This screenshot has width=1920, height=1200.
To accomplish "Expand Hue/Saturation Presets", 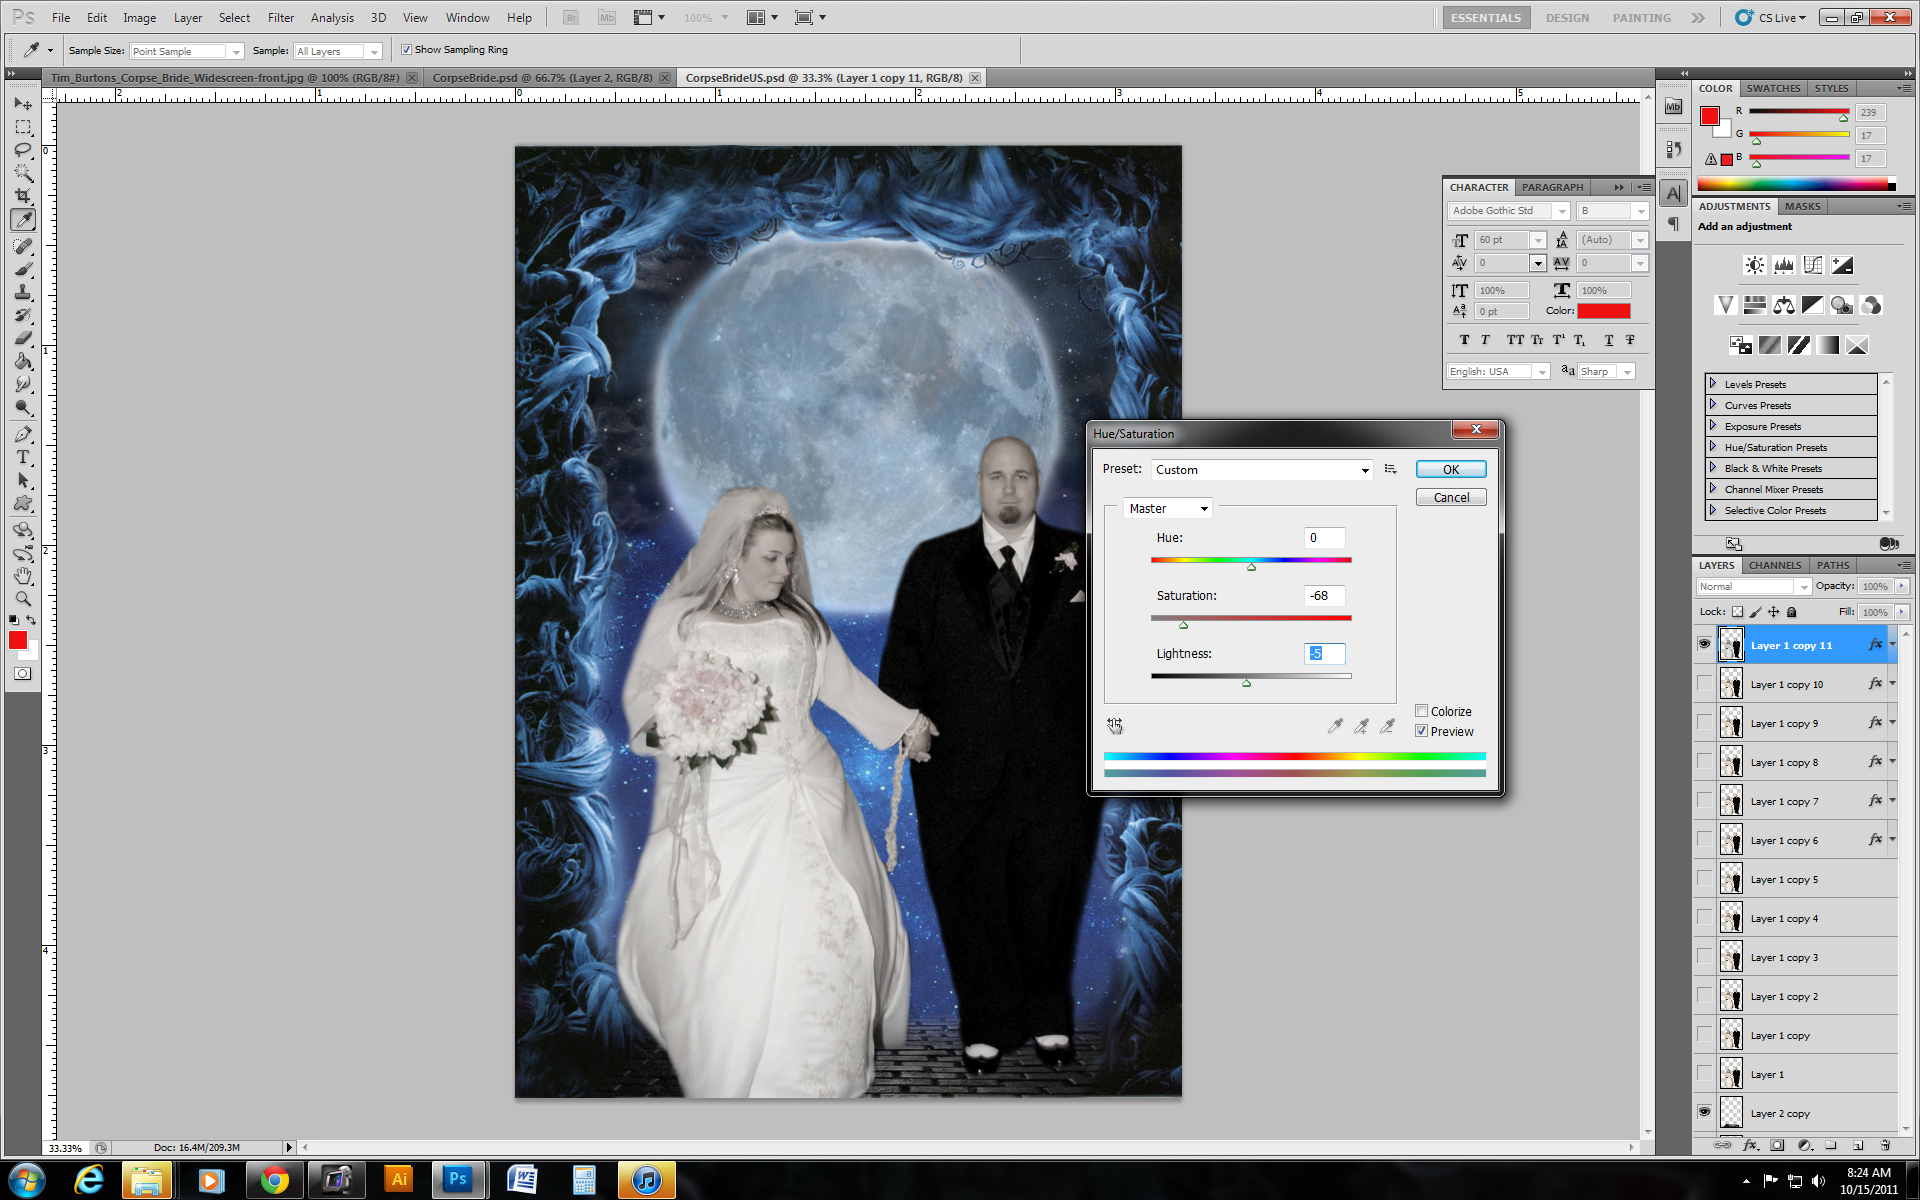I will click(1712, 447).
